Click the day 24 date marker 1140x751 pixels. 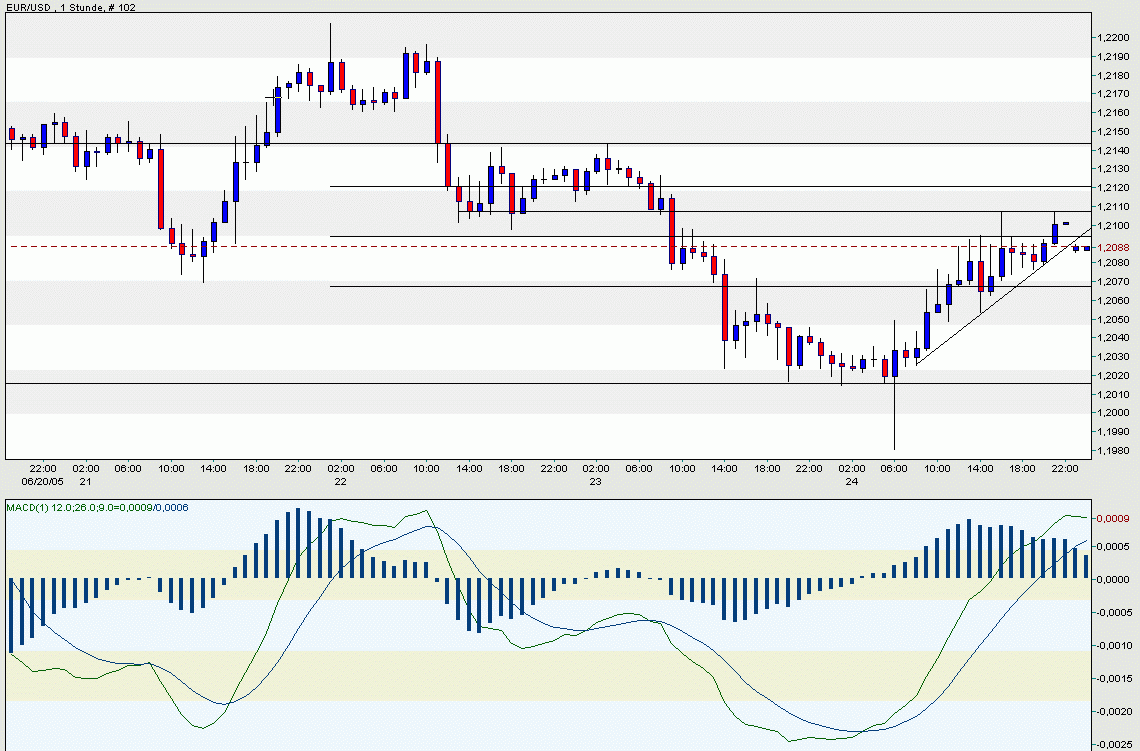click(x=851, y=481)
